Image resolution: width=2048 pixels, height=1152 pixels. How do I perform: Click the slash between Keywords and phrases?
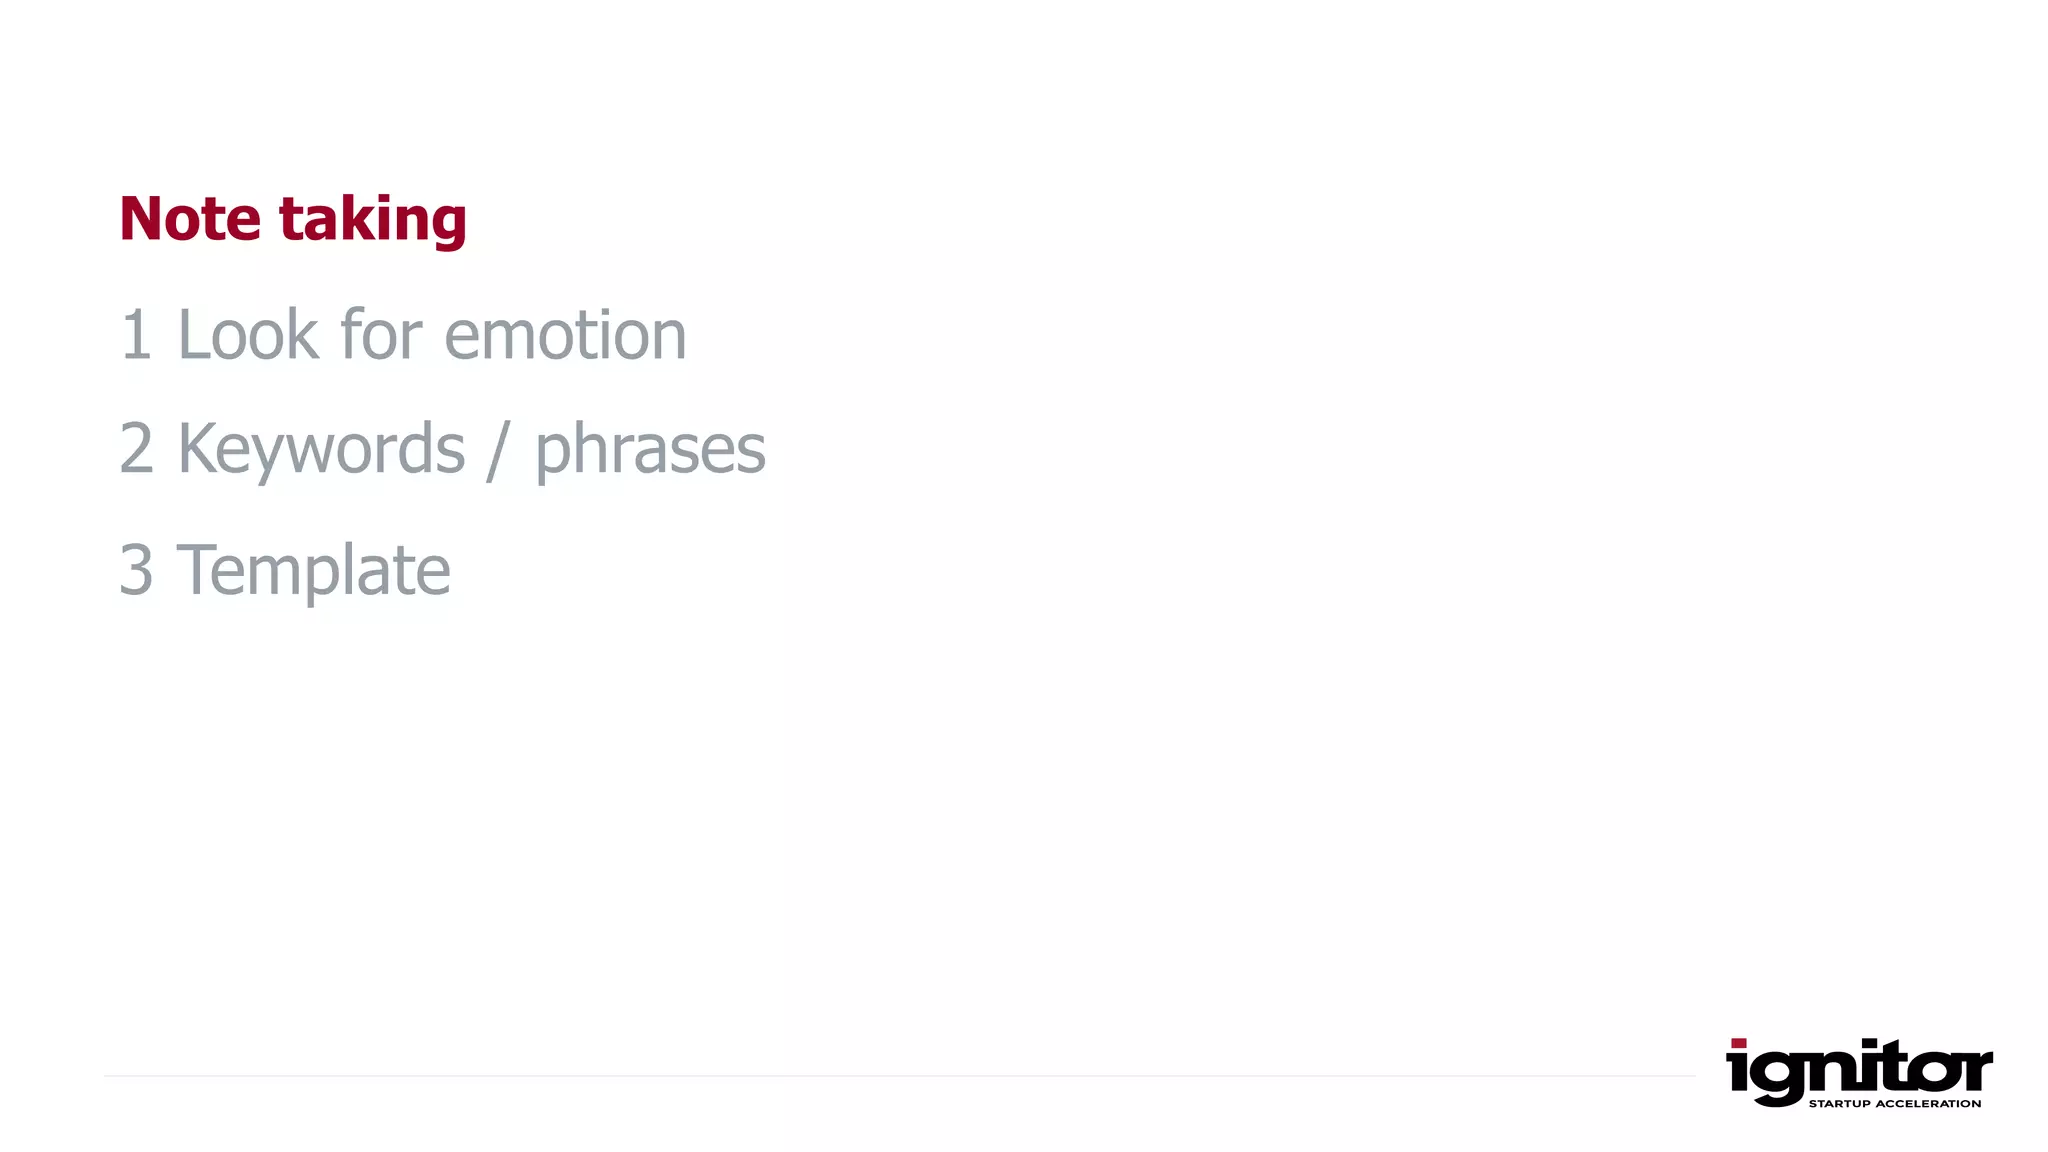(499, 451)
